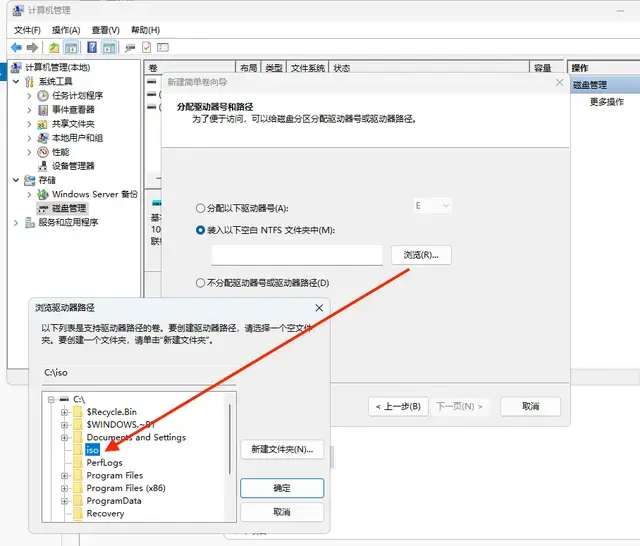Click the blue Help question mark icon
This screenshot has height=546, width=640.
pyautogui.click(x=92, y=47)
